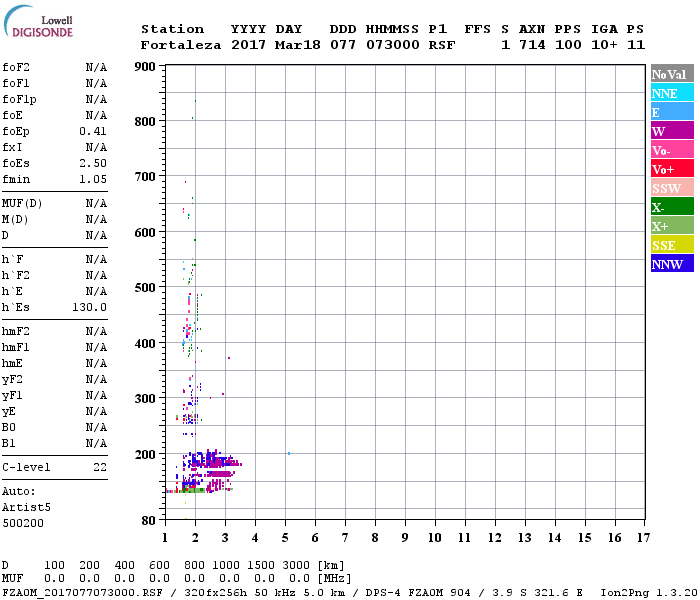The image size is (700, 600).
Task: Select the dark green X- legend swatch
Action: click(672, 207)
